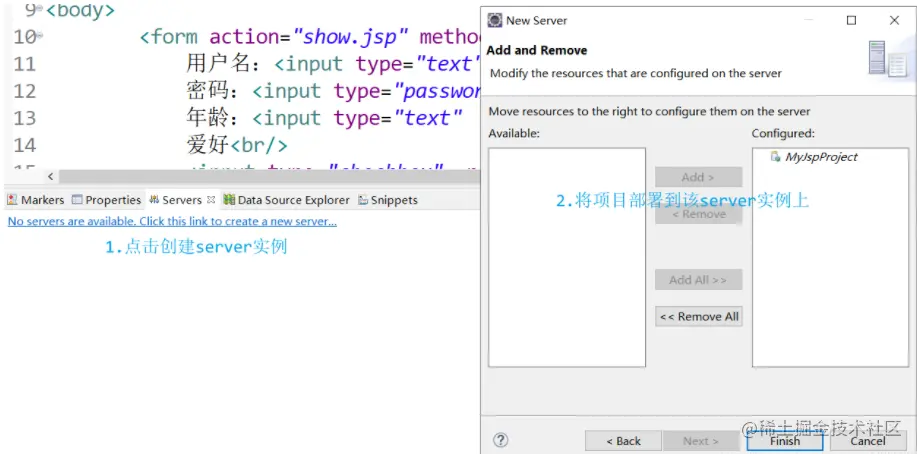
Task: Click the Markers tab icon
Action: pyautogui.click(x=12, y=200)
